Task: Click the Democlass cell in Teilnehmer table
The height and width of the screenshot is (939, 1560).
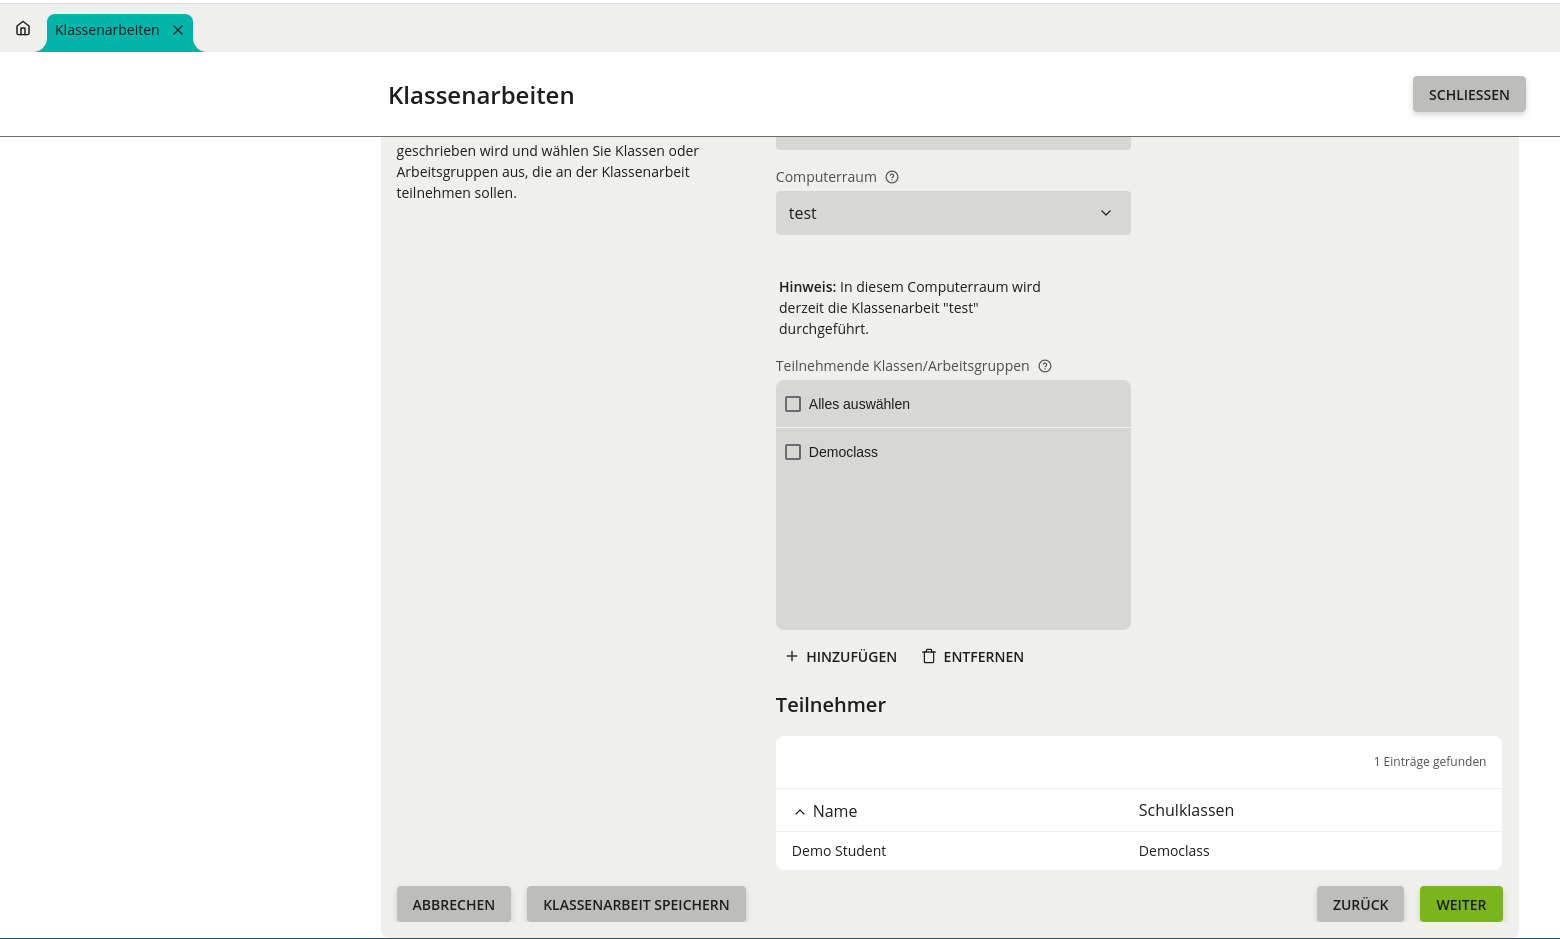Action: (x=1174, y=851)
